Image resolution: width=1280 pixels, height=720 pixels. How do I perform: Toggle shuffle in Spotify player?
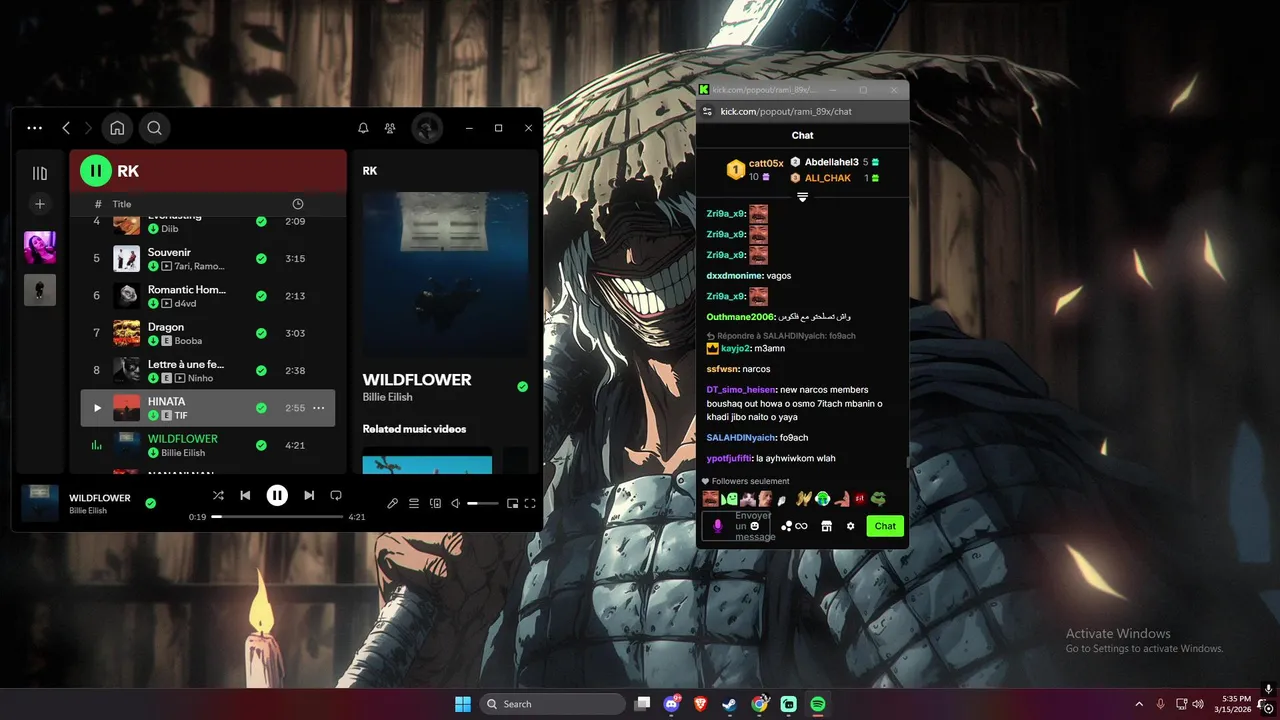coord(218,495)
